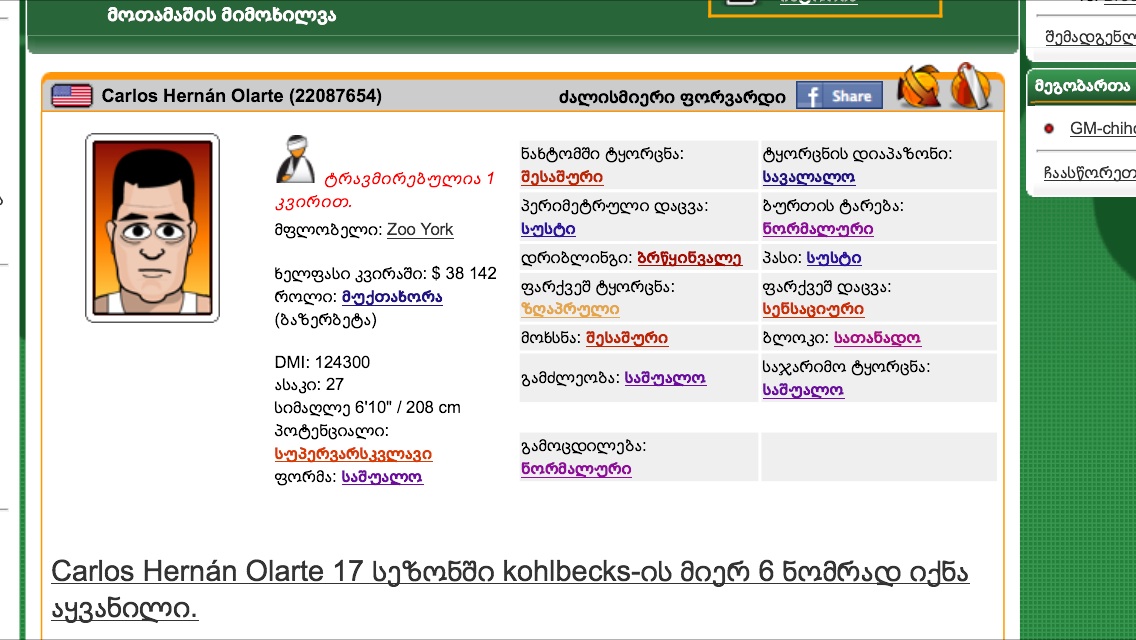The width and height of the screenshot is (1136, 640).
Task: Click the საშუალო link beside ფორმა
Action: 382,477
